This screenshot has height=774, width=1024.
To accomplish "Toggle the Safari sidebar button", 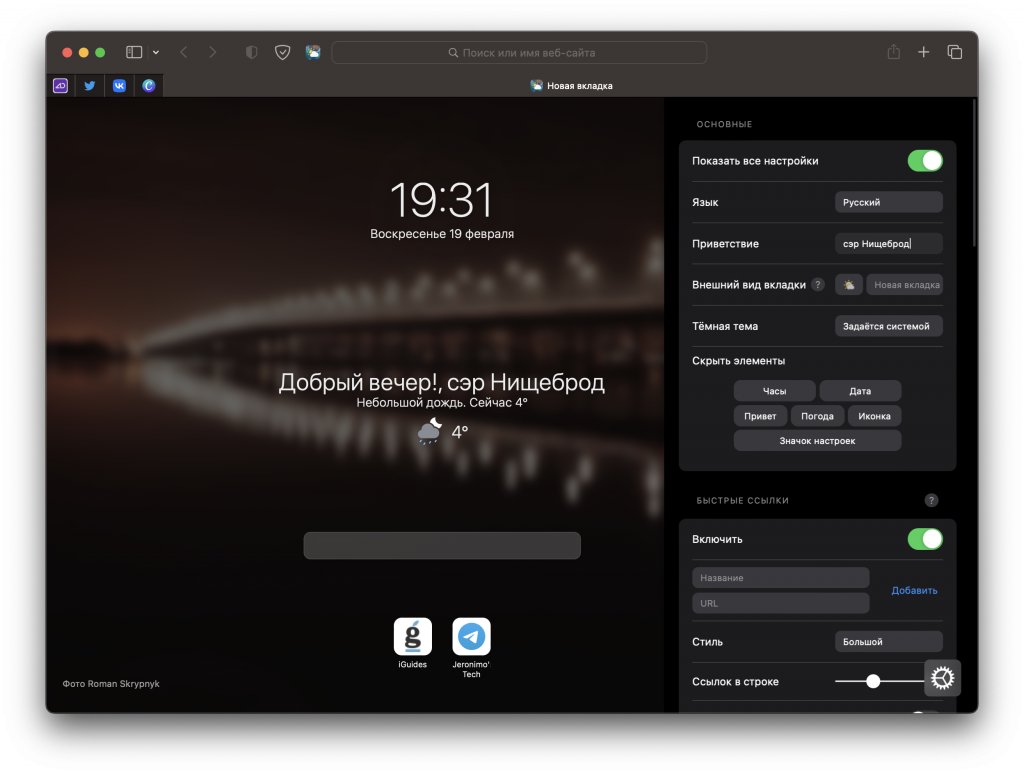I will point(134,52).
